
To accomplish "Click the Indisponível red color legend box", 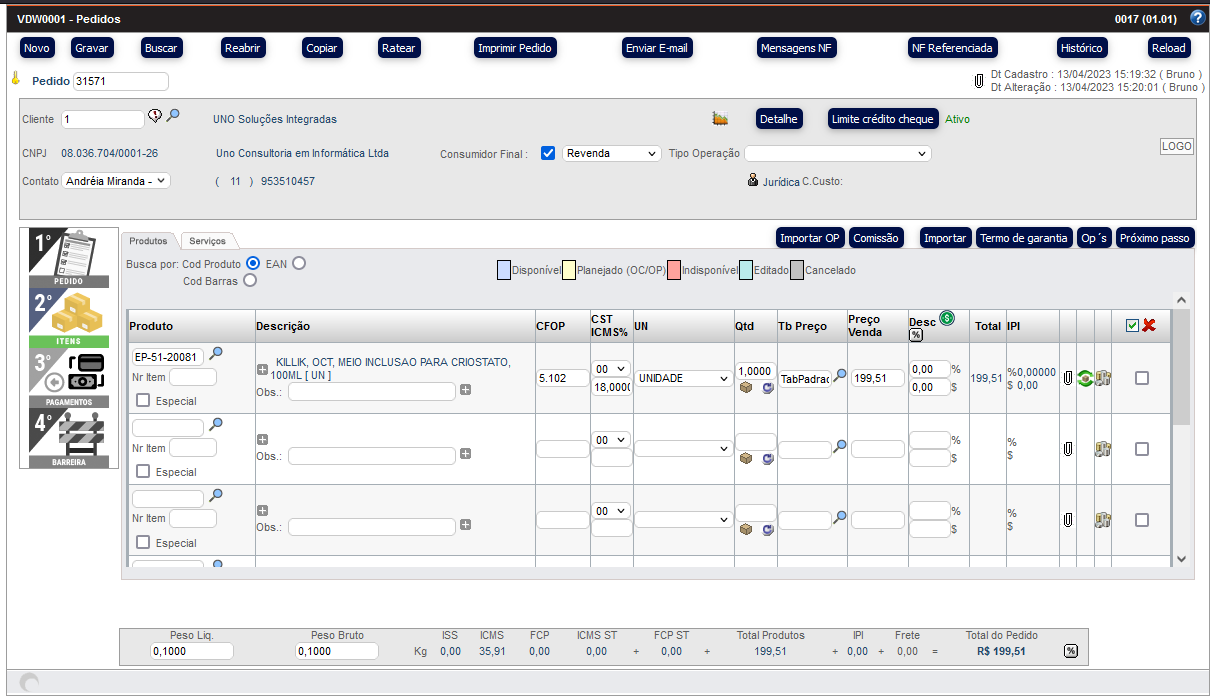I will [x=673, y=270].
